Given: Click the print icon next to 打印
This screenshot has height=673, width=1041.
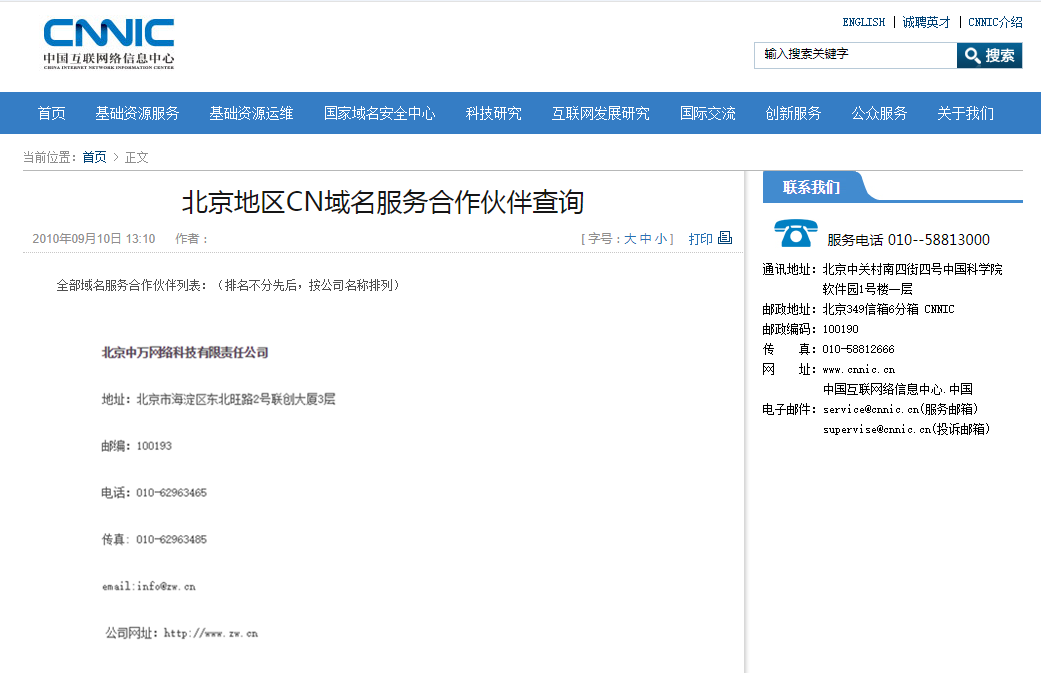Looking at the screenshot, I should tap(725, 238).
